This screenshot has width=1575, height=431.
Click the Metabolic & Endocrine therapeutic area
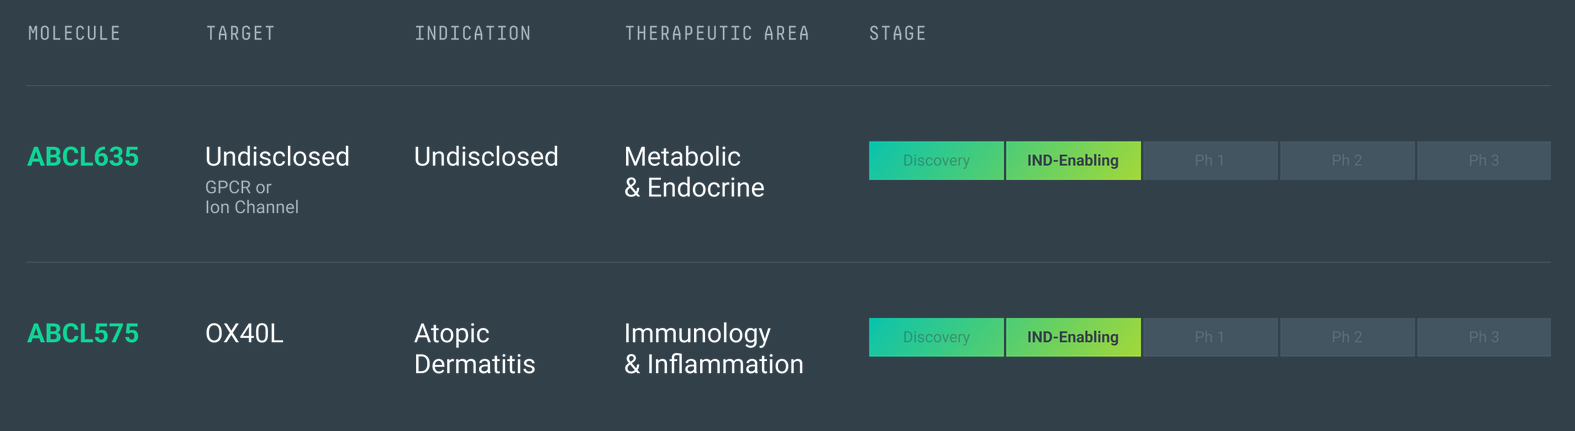click(x=694, y=172)
